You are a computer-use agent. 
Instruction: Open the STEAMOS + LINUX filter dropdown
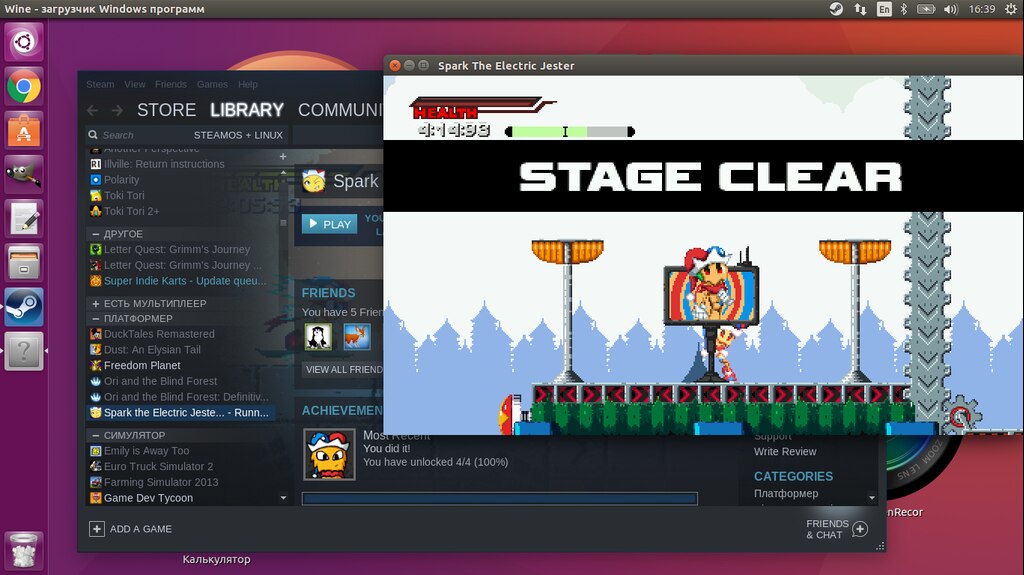[238, 135]
